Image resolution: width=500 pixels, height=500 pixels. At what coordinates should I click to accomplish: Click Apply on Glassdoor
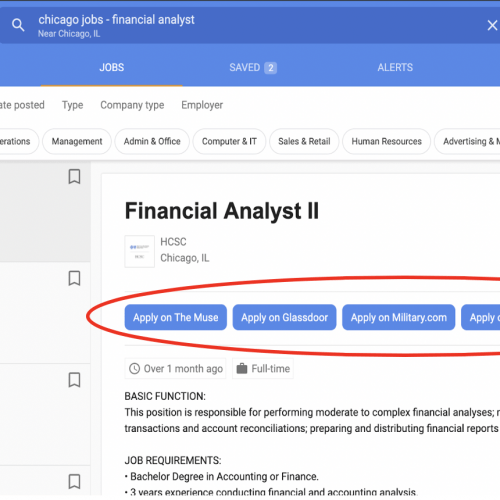pyautogui.click(x=284, y=317)
